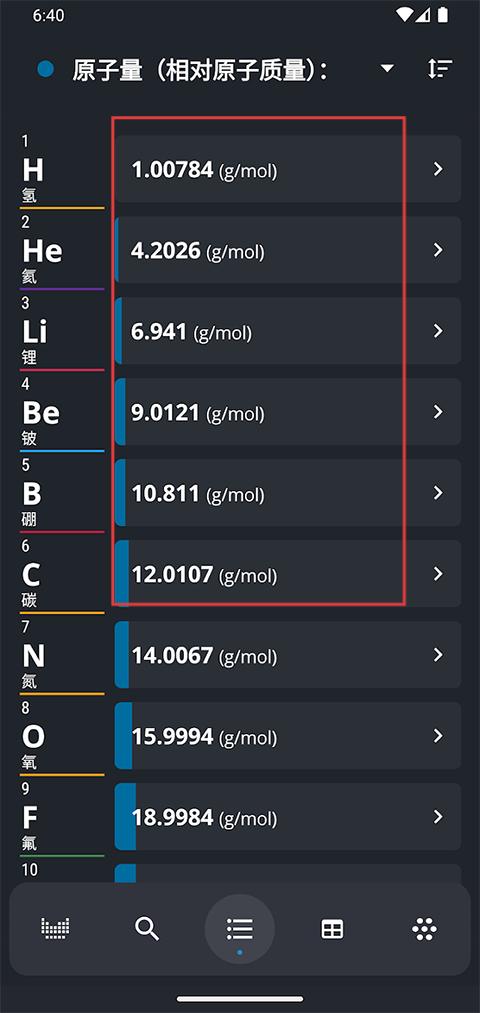The image size is (480, 1013).
Task: Open Fluorine details arrow
Action: point(439,817)
